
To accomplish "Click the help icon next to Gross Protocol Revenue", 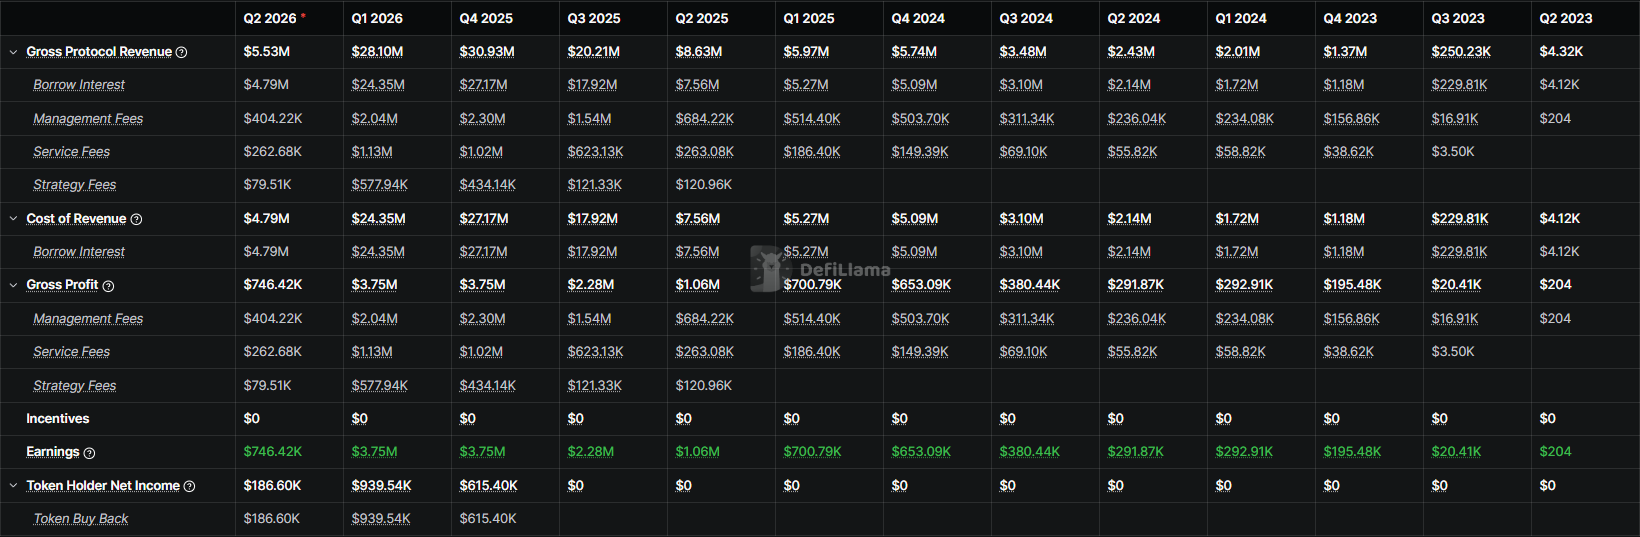I will 181,52.
